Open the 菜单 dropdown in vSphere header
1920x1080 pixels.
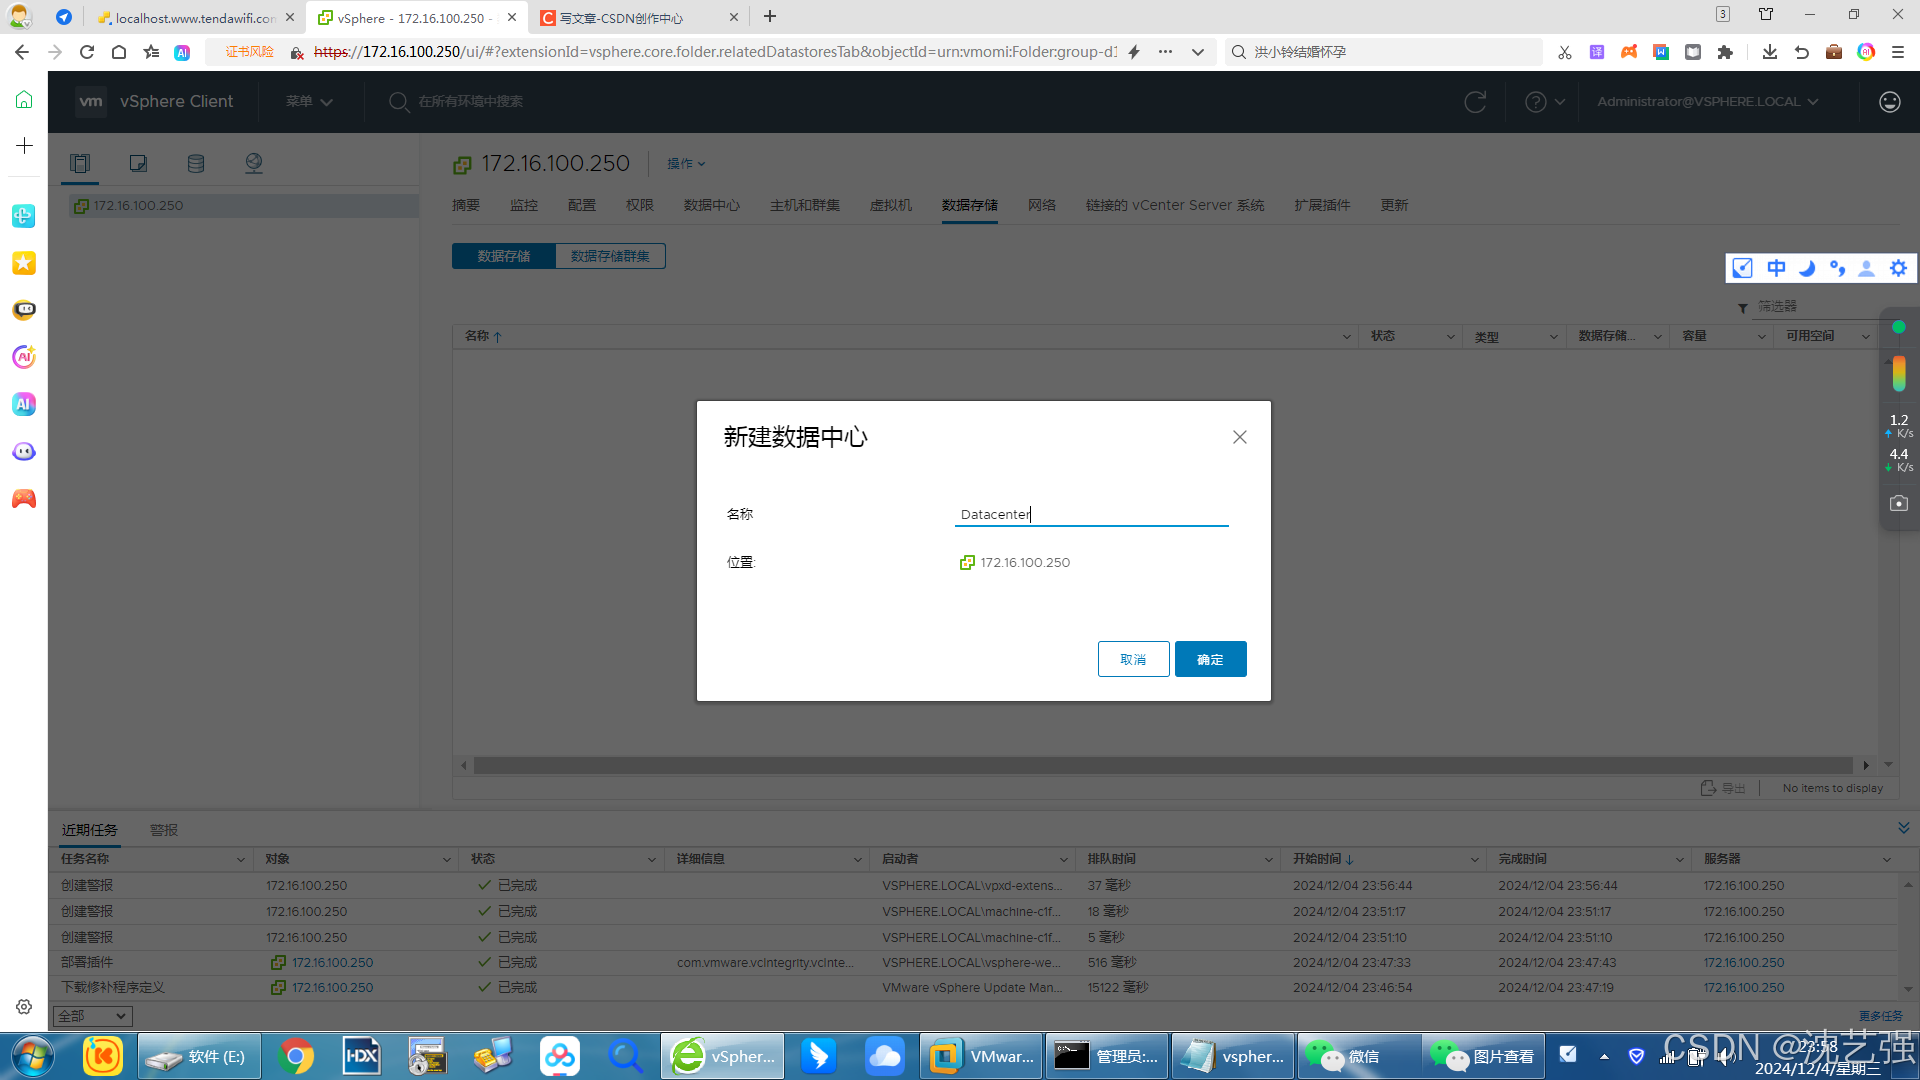click(x=308, y=101)
